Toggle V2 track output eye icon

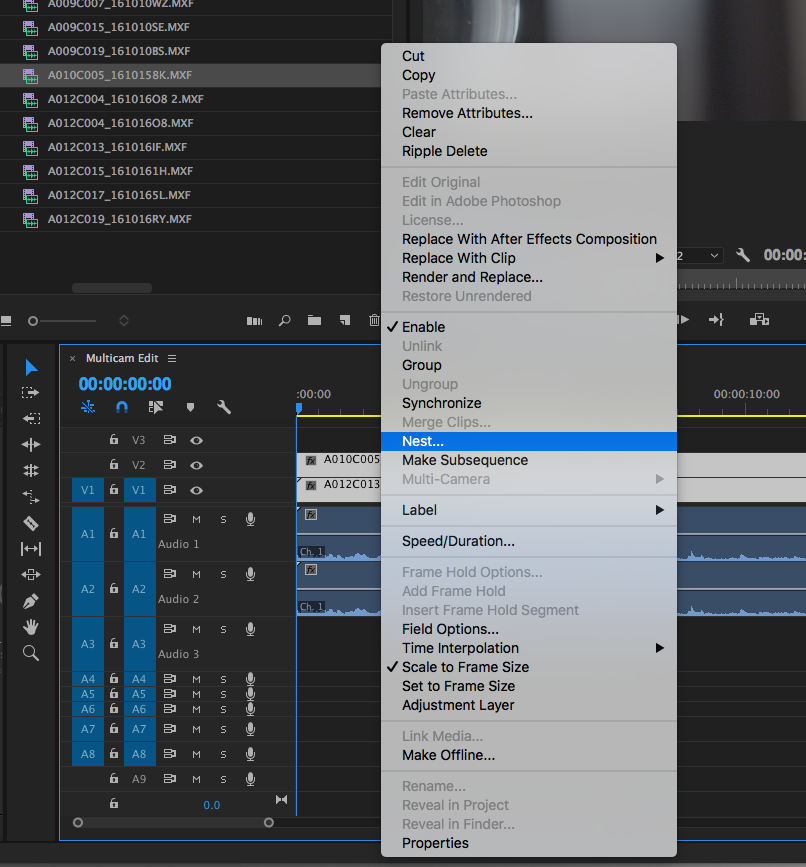click(x=197, y=465)
